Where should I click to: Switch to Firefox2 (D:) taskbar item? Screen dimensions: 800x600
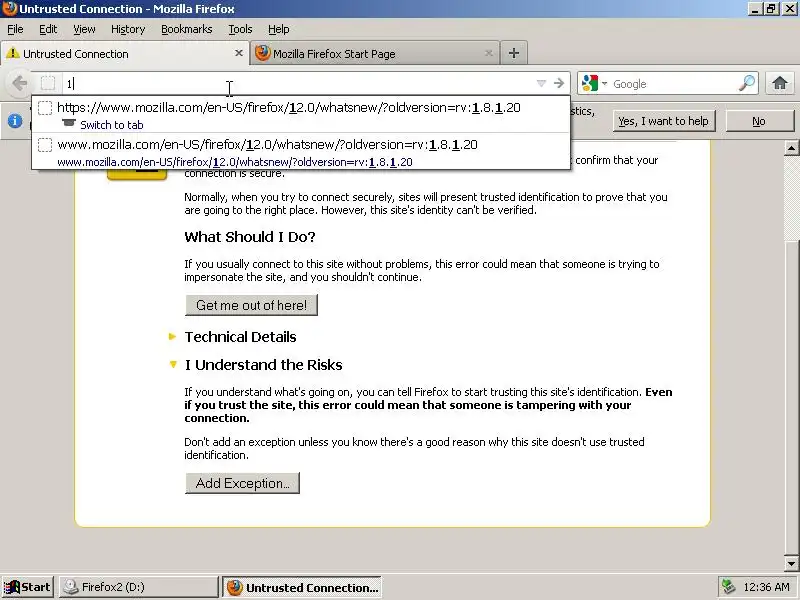point(139,587)
